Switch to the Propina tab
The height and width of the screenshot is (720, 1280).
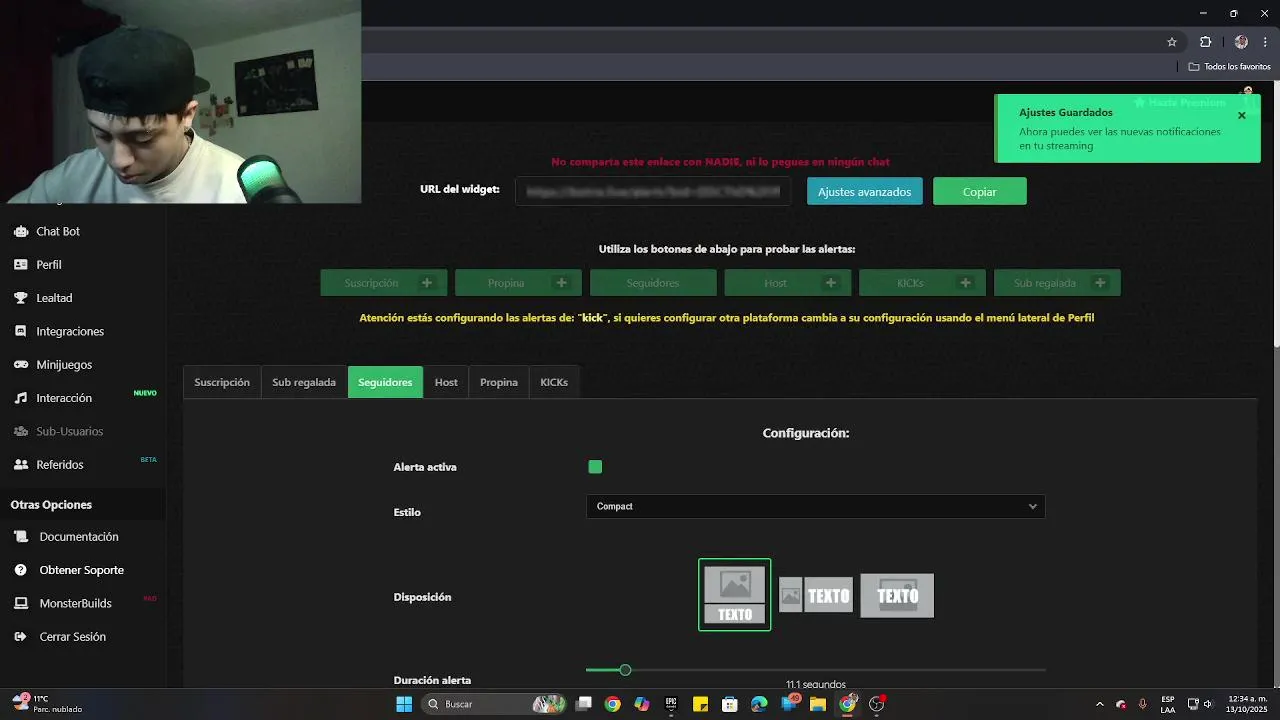(x=499, y=382)
